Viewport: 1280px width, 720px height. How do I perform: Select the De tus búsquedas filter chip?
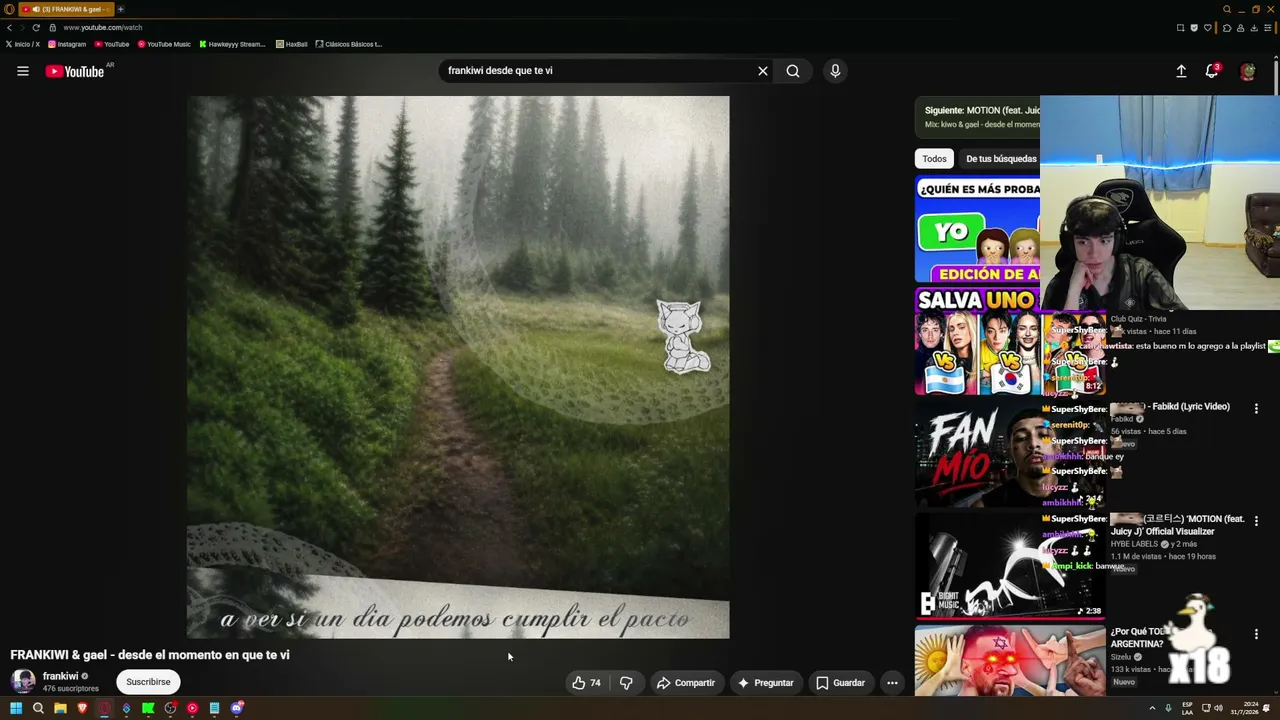coord(1000,159)
